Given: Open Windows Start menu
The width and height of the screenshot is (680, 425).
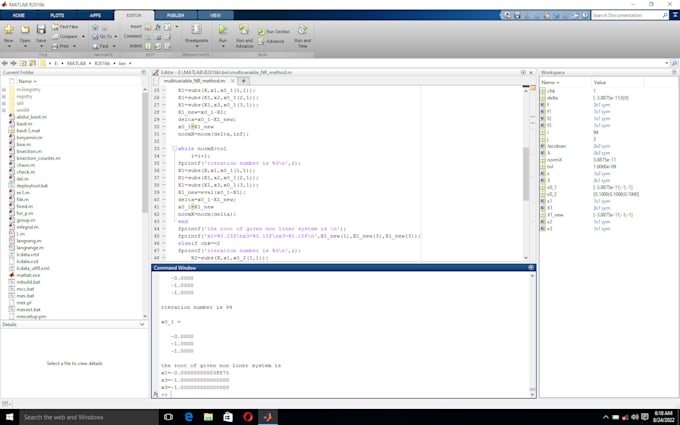Looking at the screenshot, I should [x=9, y=417].
